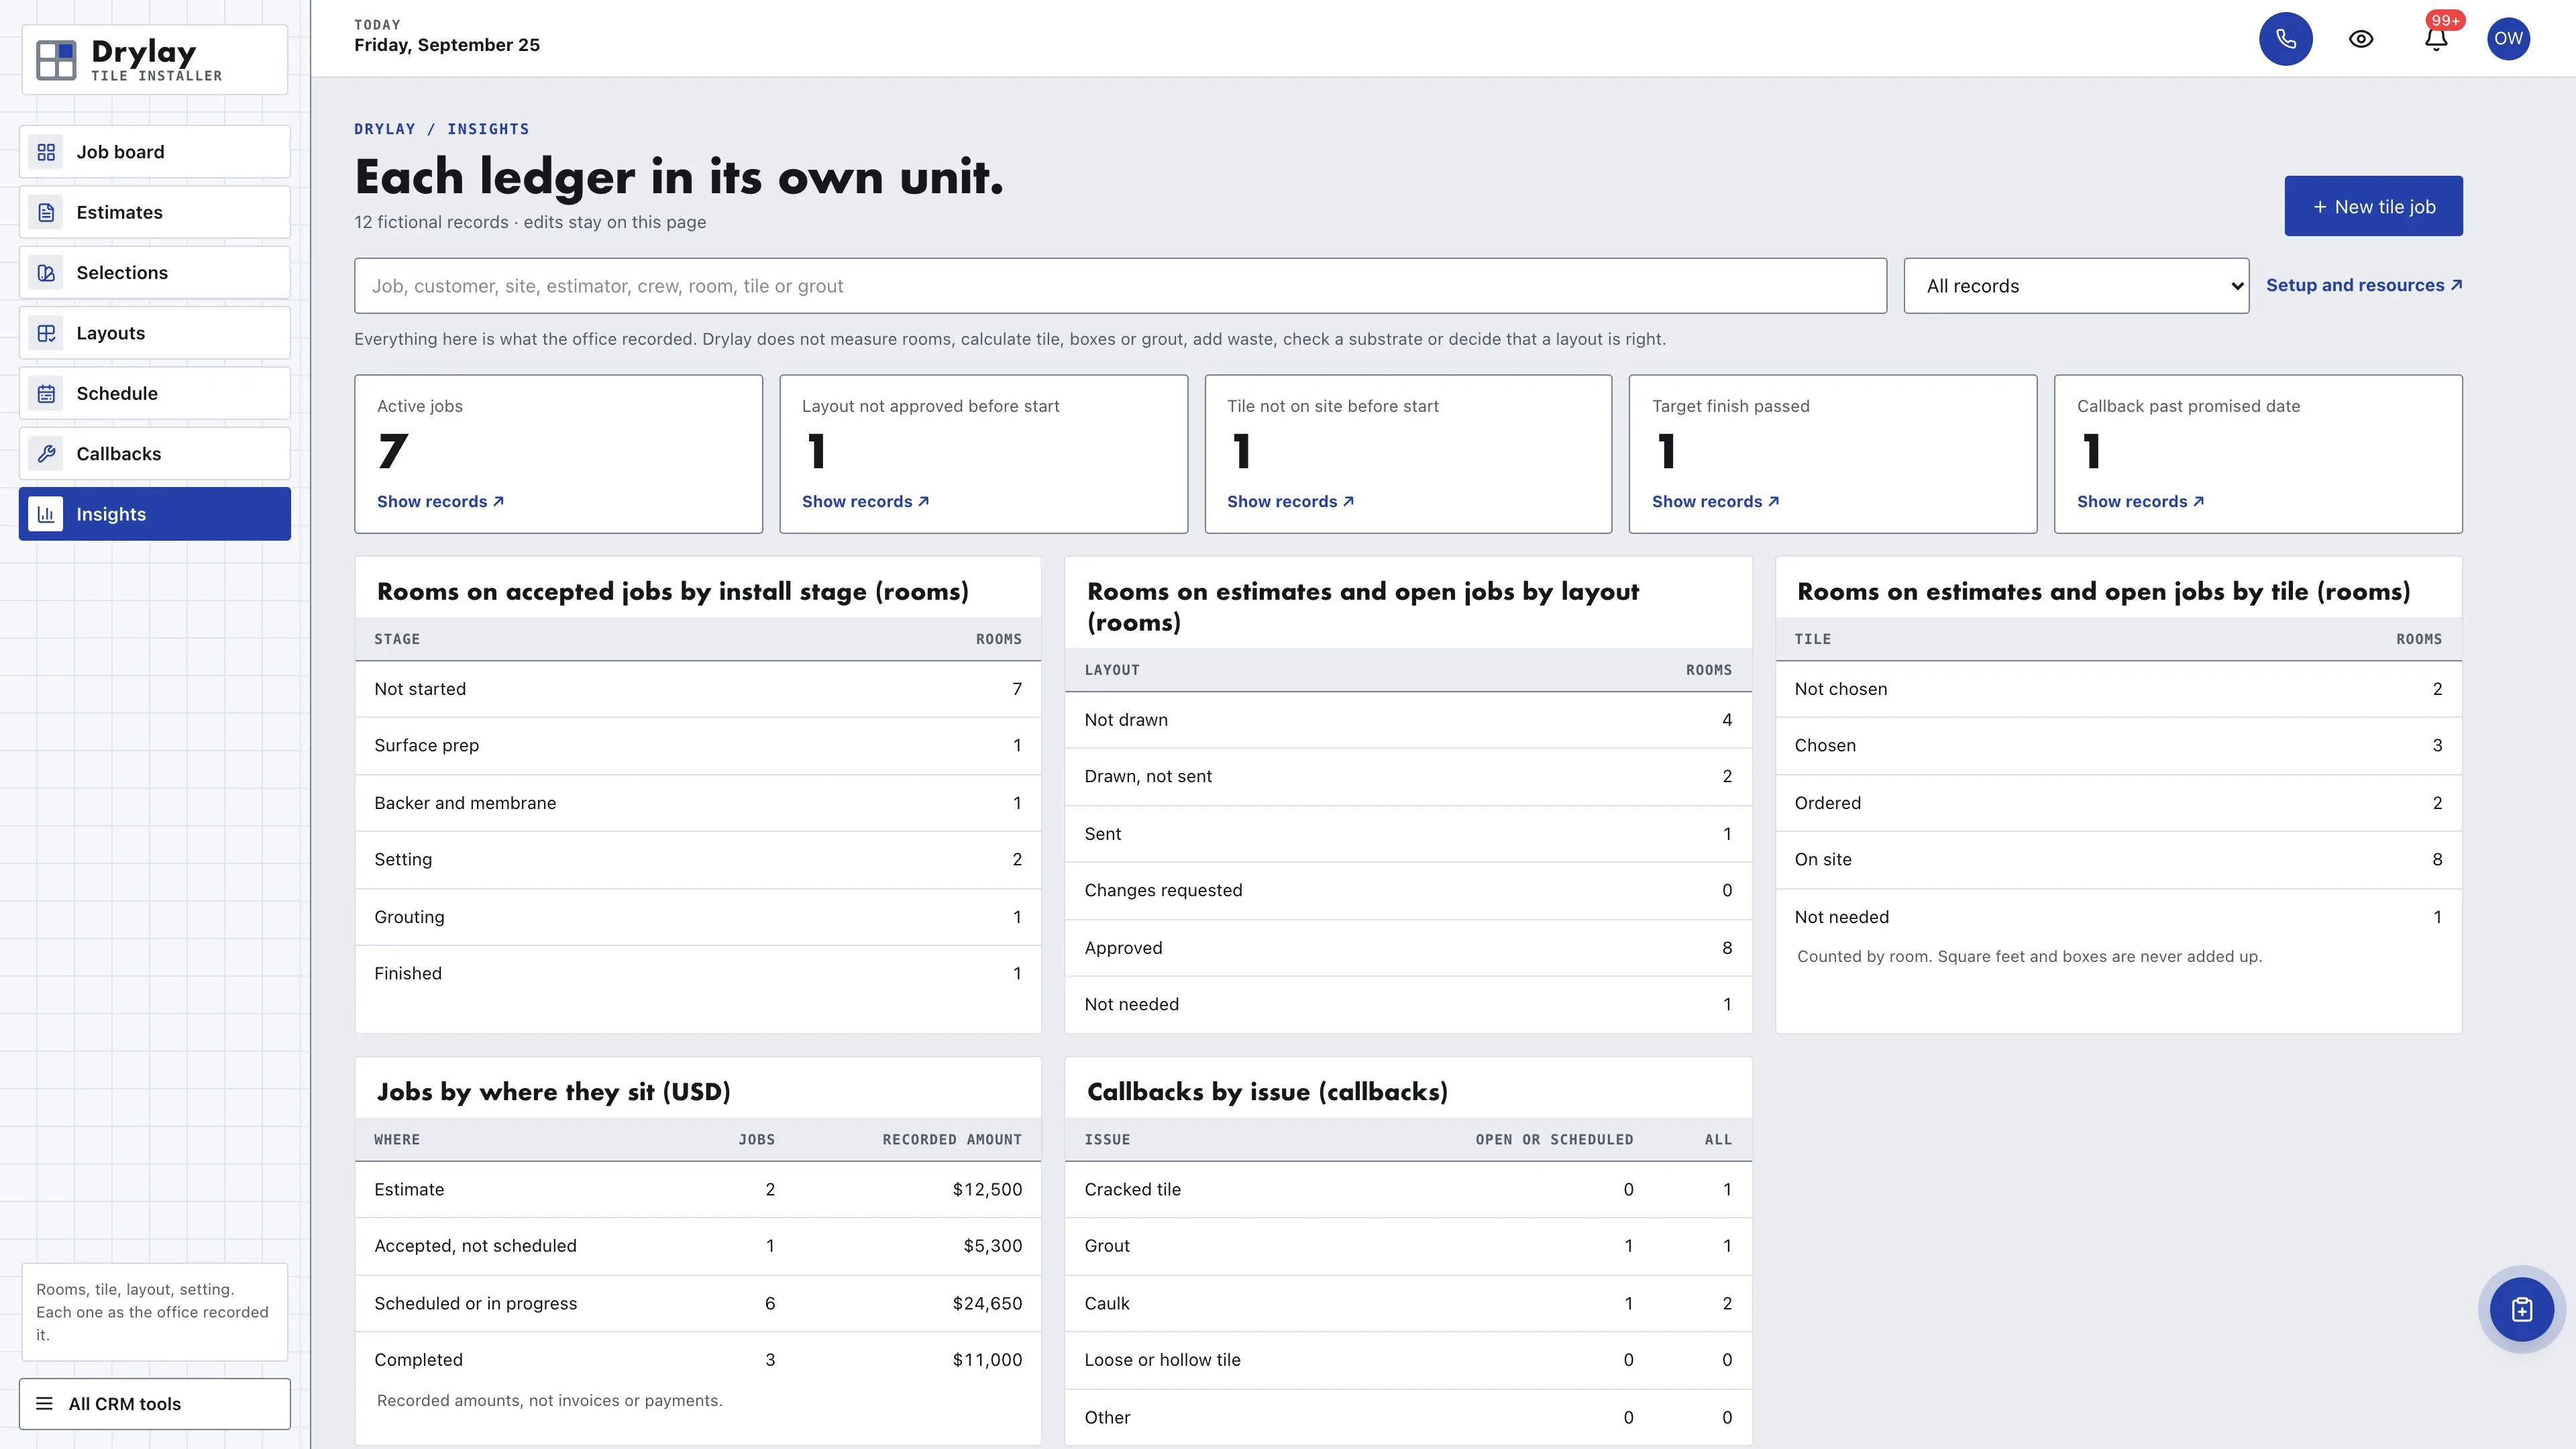Click the 'Cracked tile' callback row
Screen dimensions: 2576x1449
1408,1189
